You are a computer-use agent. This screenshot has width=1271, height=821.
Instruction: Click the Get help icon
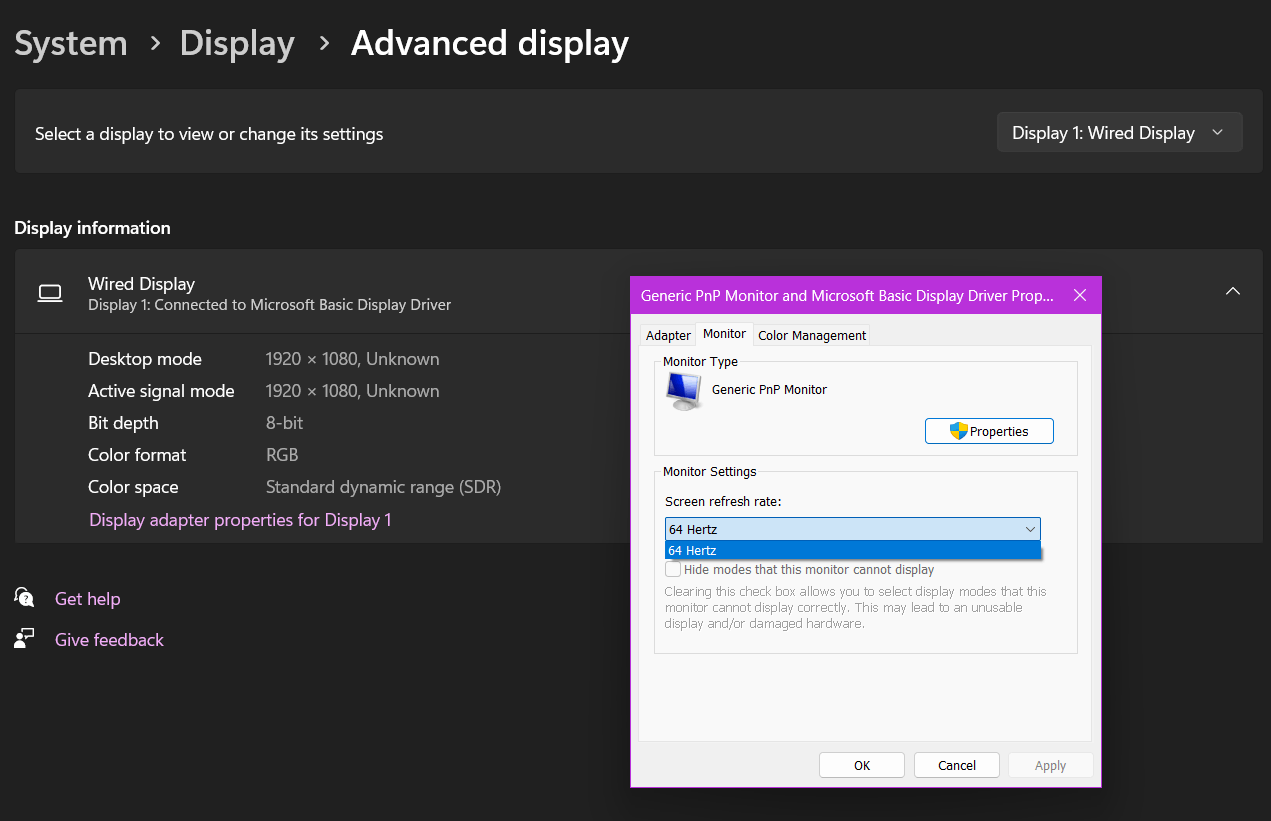[24, 597]
